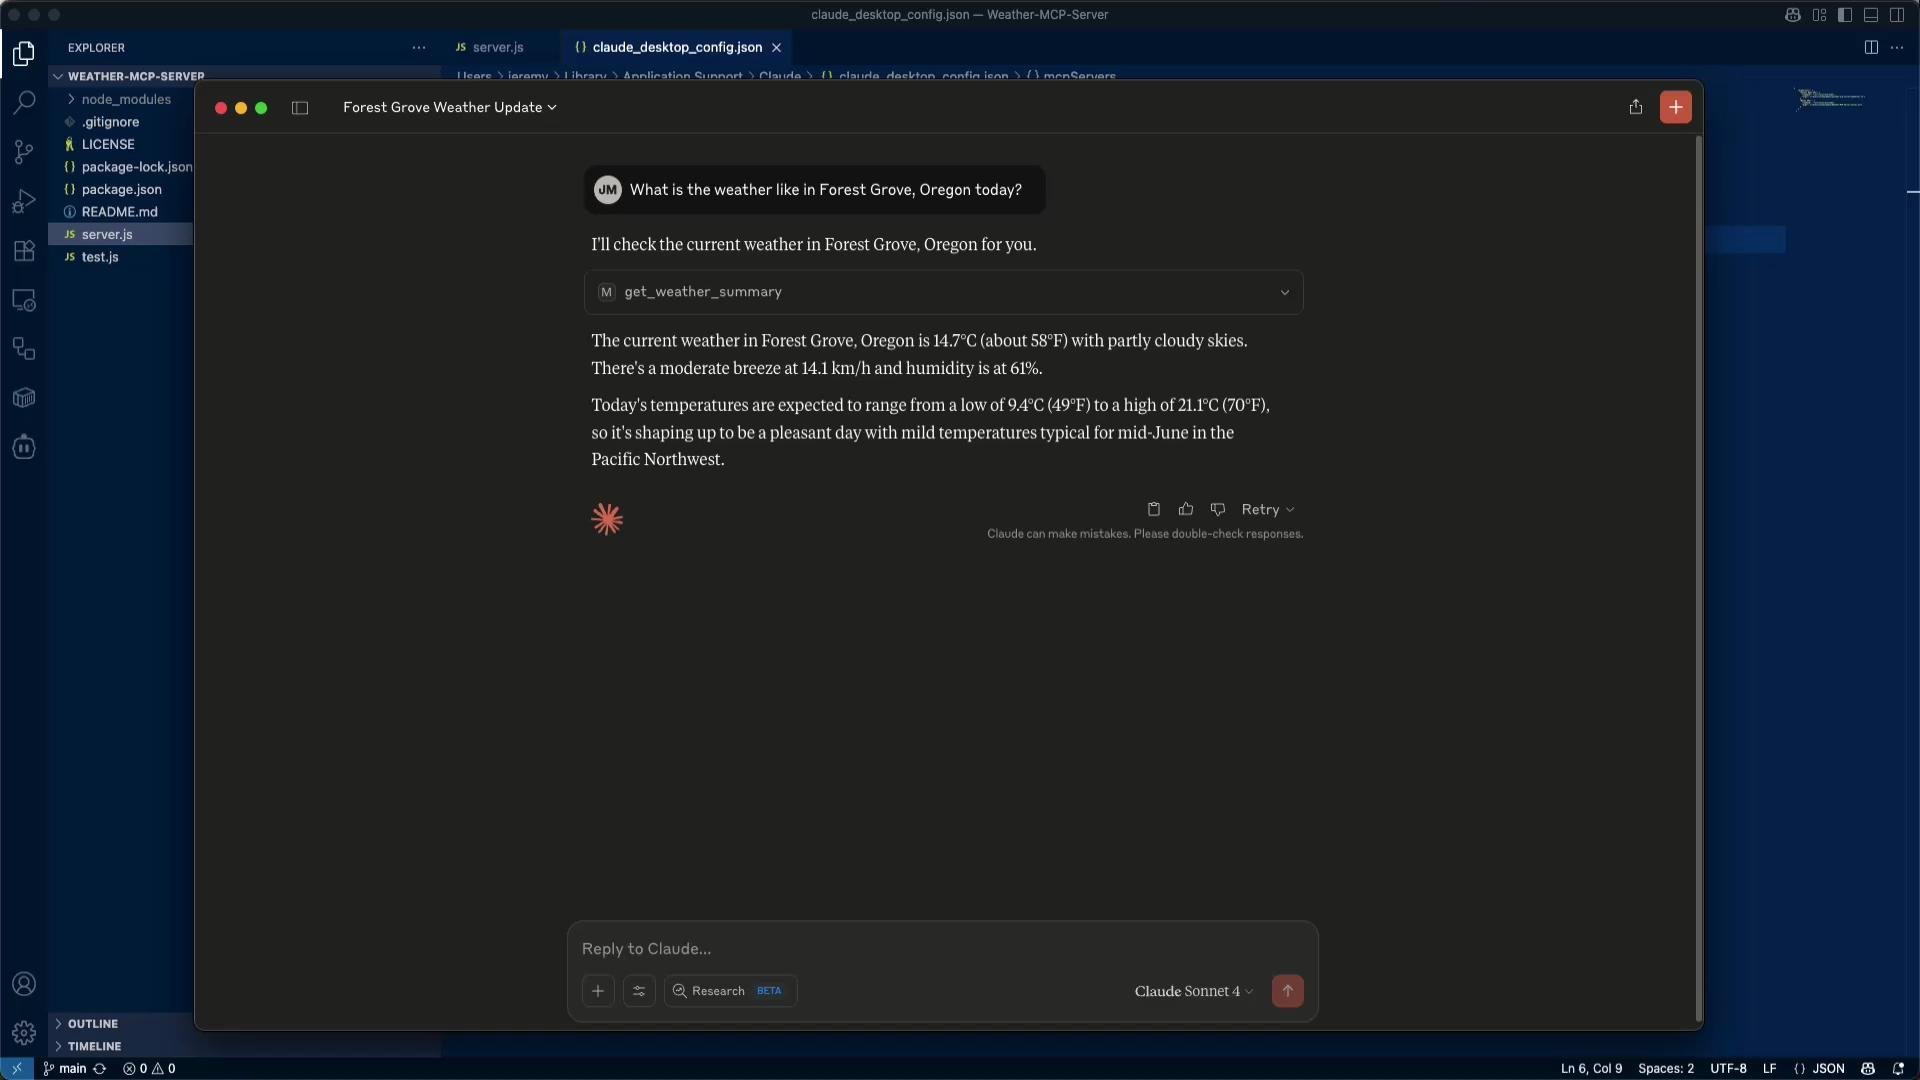Open the Claude Sonnet 4 model selector
This screenshot has width=1920, height=1080.
coord(1194,991)
